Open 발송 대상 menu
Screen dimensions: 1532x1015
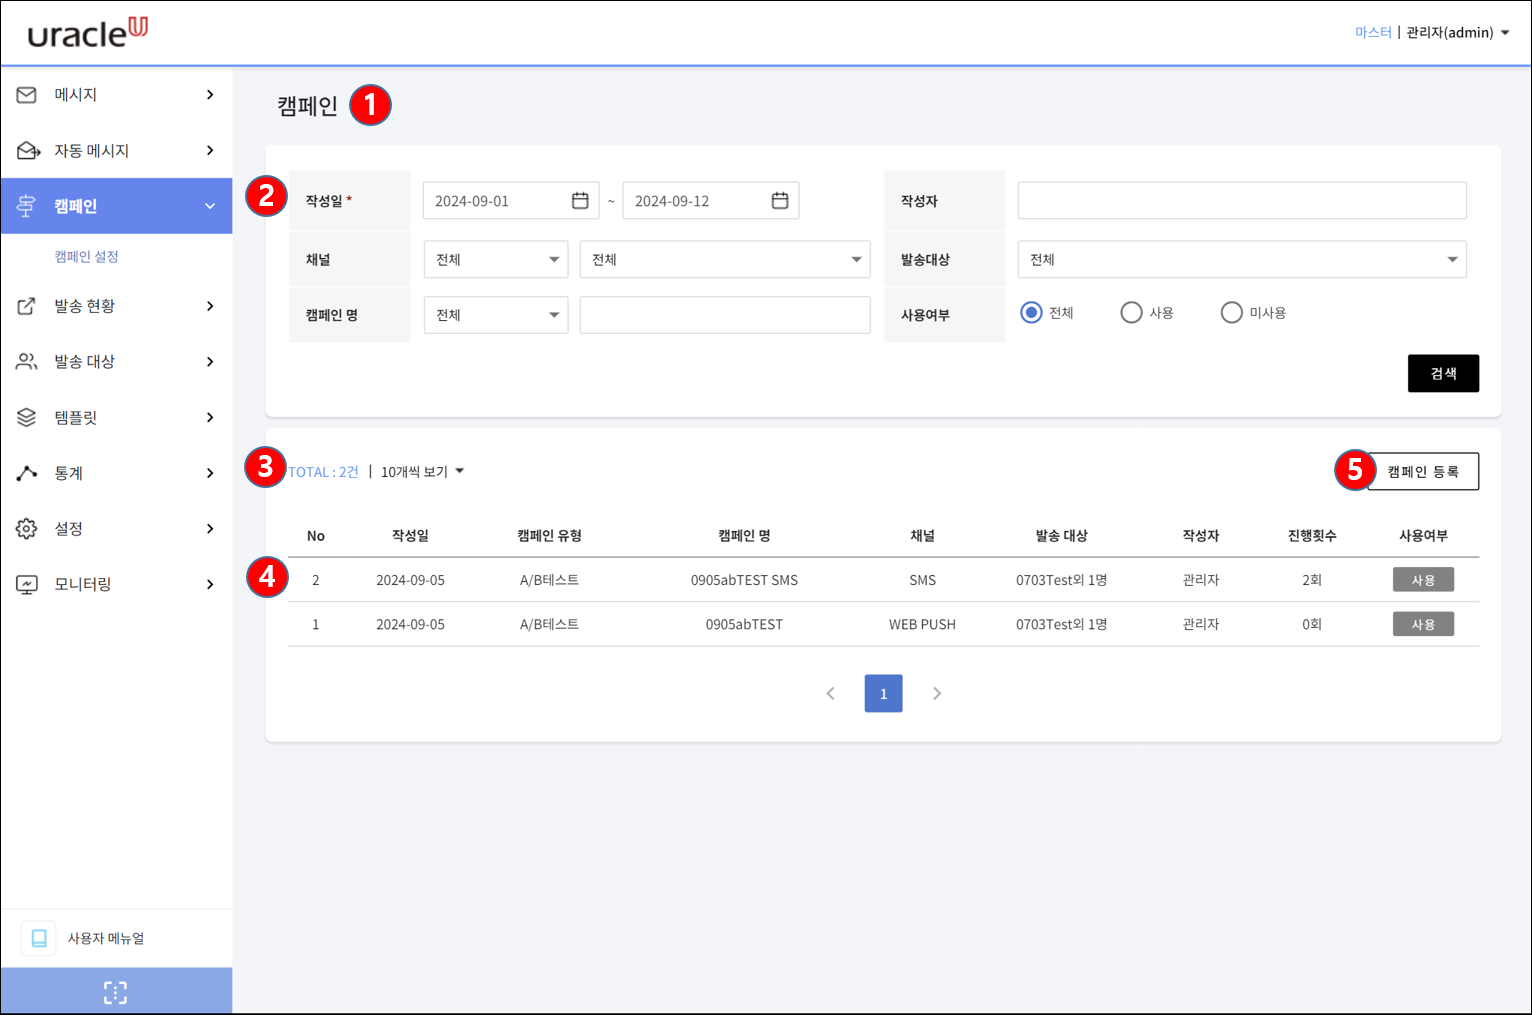click(116, 362)
